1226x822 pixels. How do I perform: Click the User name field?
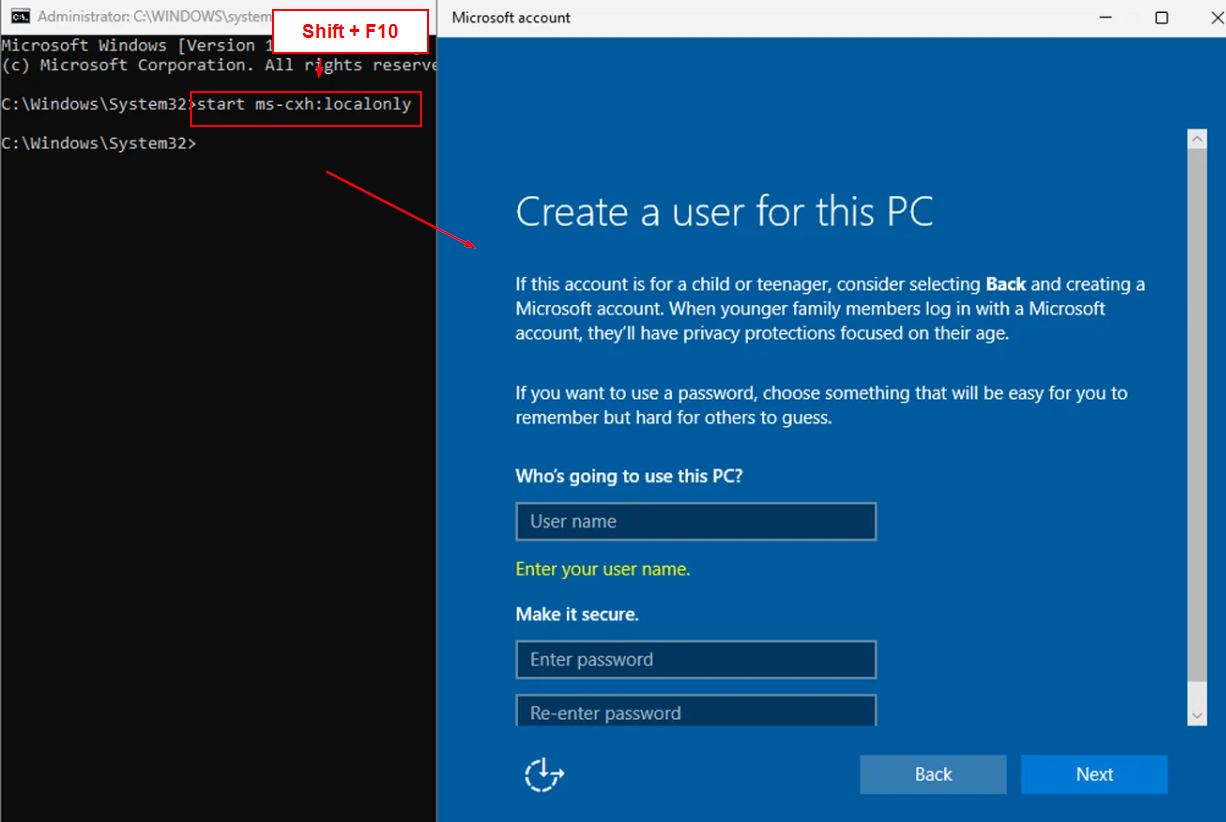coord(696,522)
